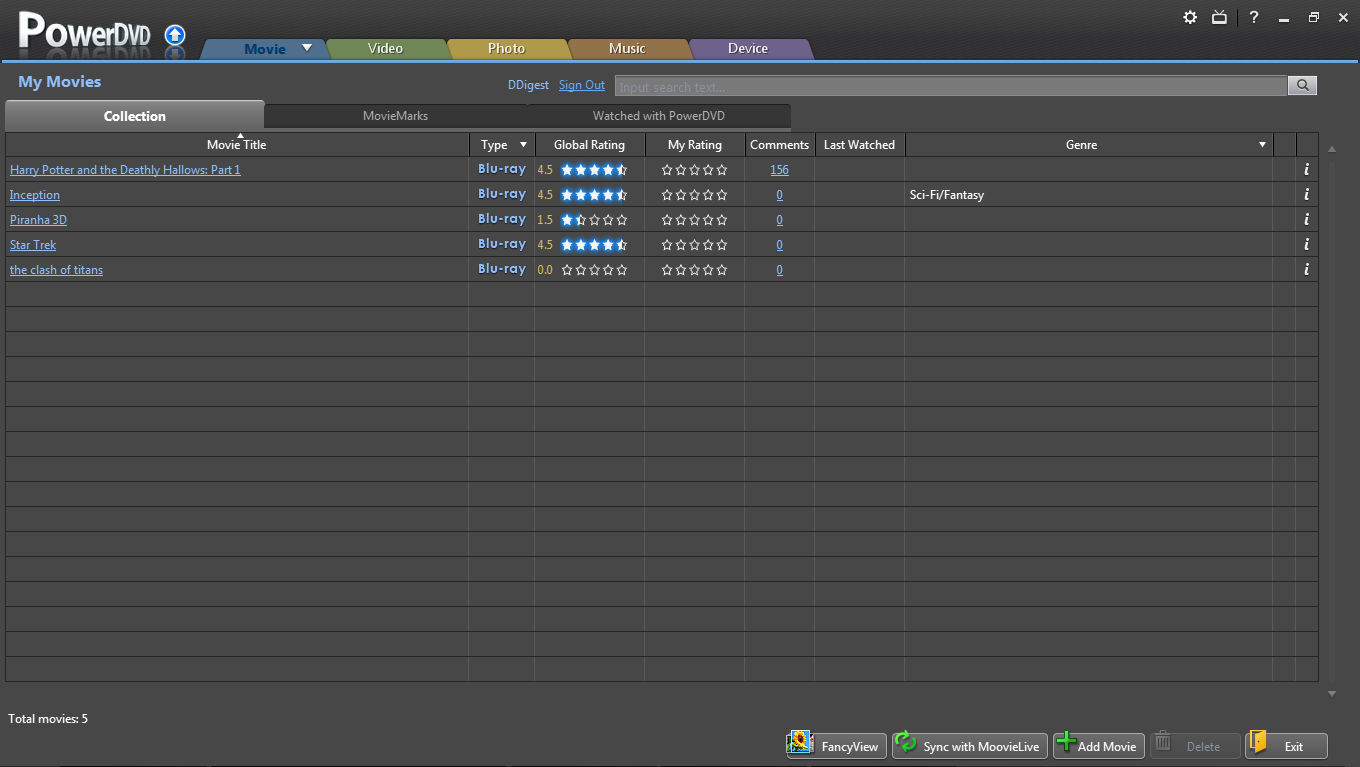Open info icon for Inception row

[x=1306, y=195]
